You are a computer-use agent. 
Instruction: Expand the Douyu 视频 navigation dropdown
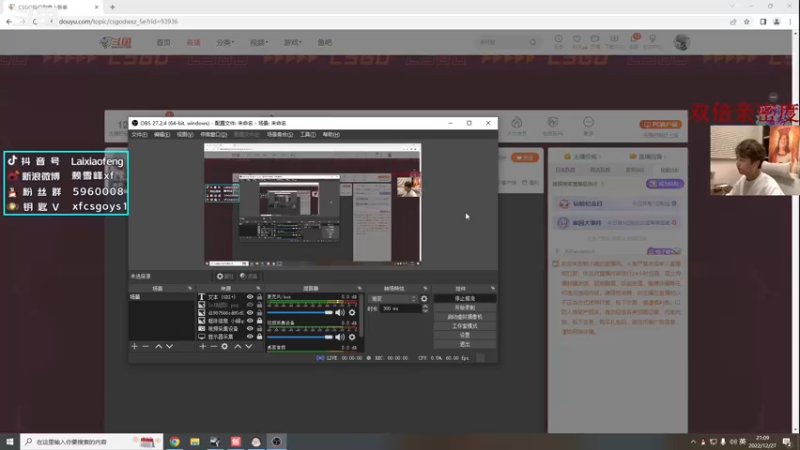(x=259, y=42)
